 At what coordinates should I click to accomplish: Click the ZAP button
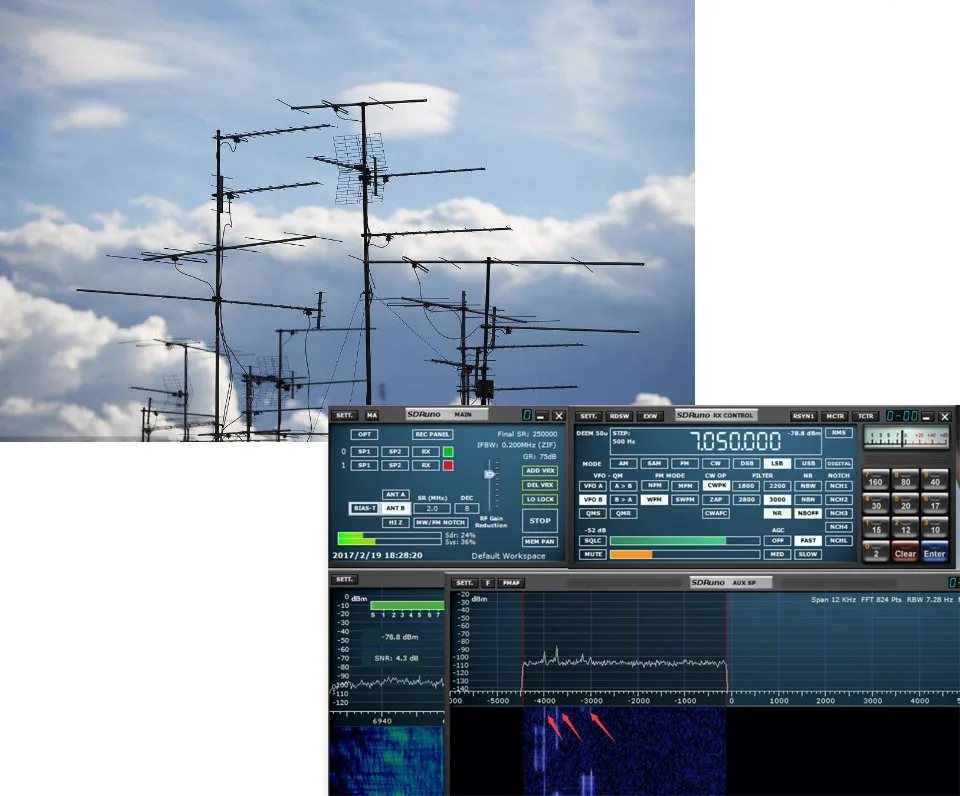[x=715, y=500]
